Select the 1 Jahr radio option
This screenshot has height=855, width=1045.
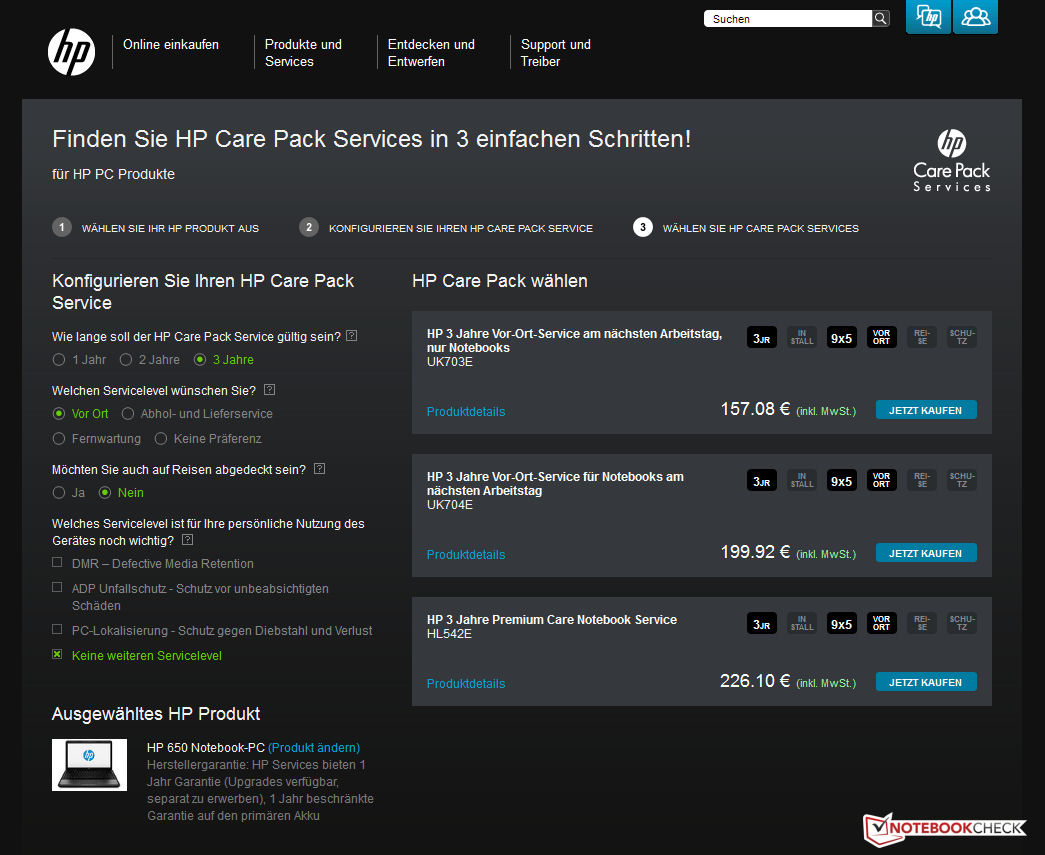[x=59, y=360]
